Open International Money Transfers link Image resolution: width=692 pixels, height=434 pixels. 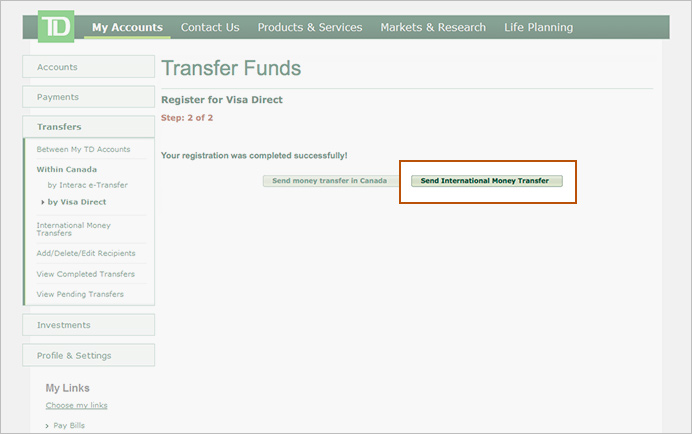(x=74, y=229)
